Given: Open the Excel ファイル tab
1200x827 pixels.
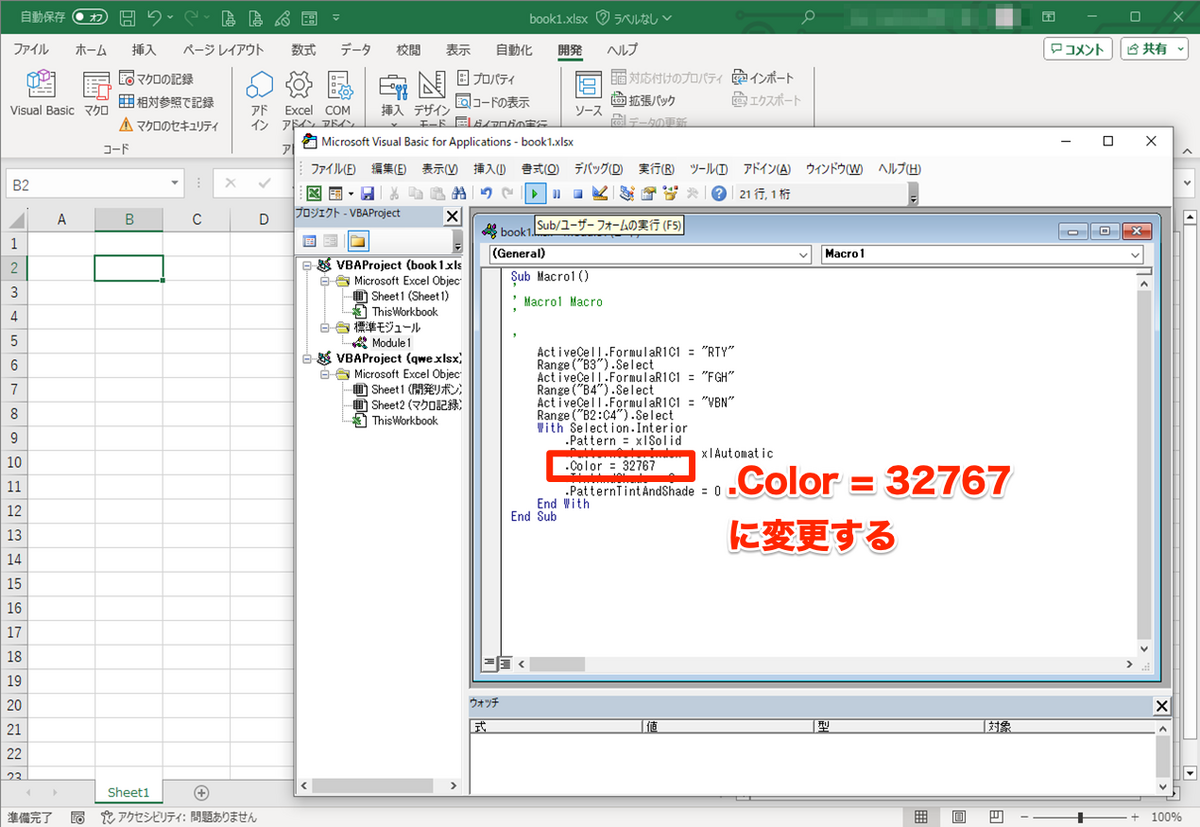Looking at the screenshot, I should 30,50.
